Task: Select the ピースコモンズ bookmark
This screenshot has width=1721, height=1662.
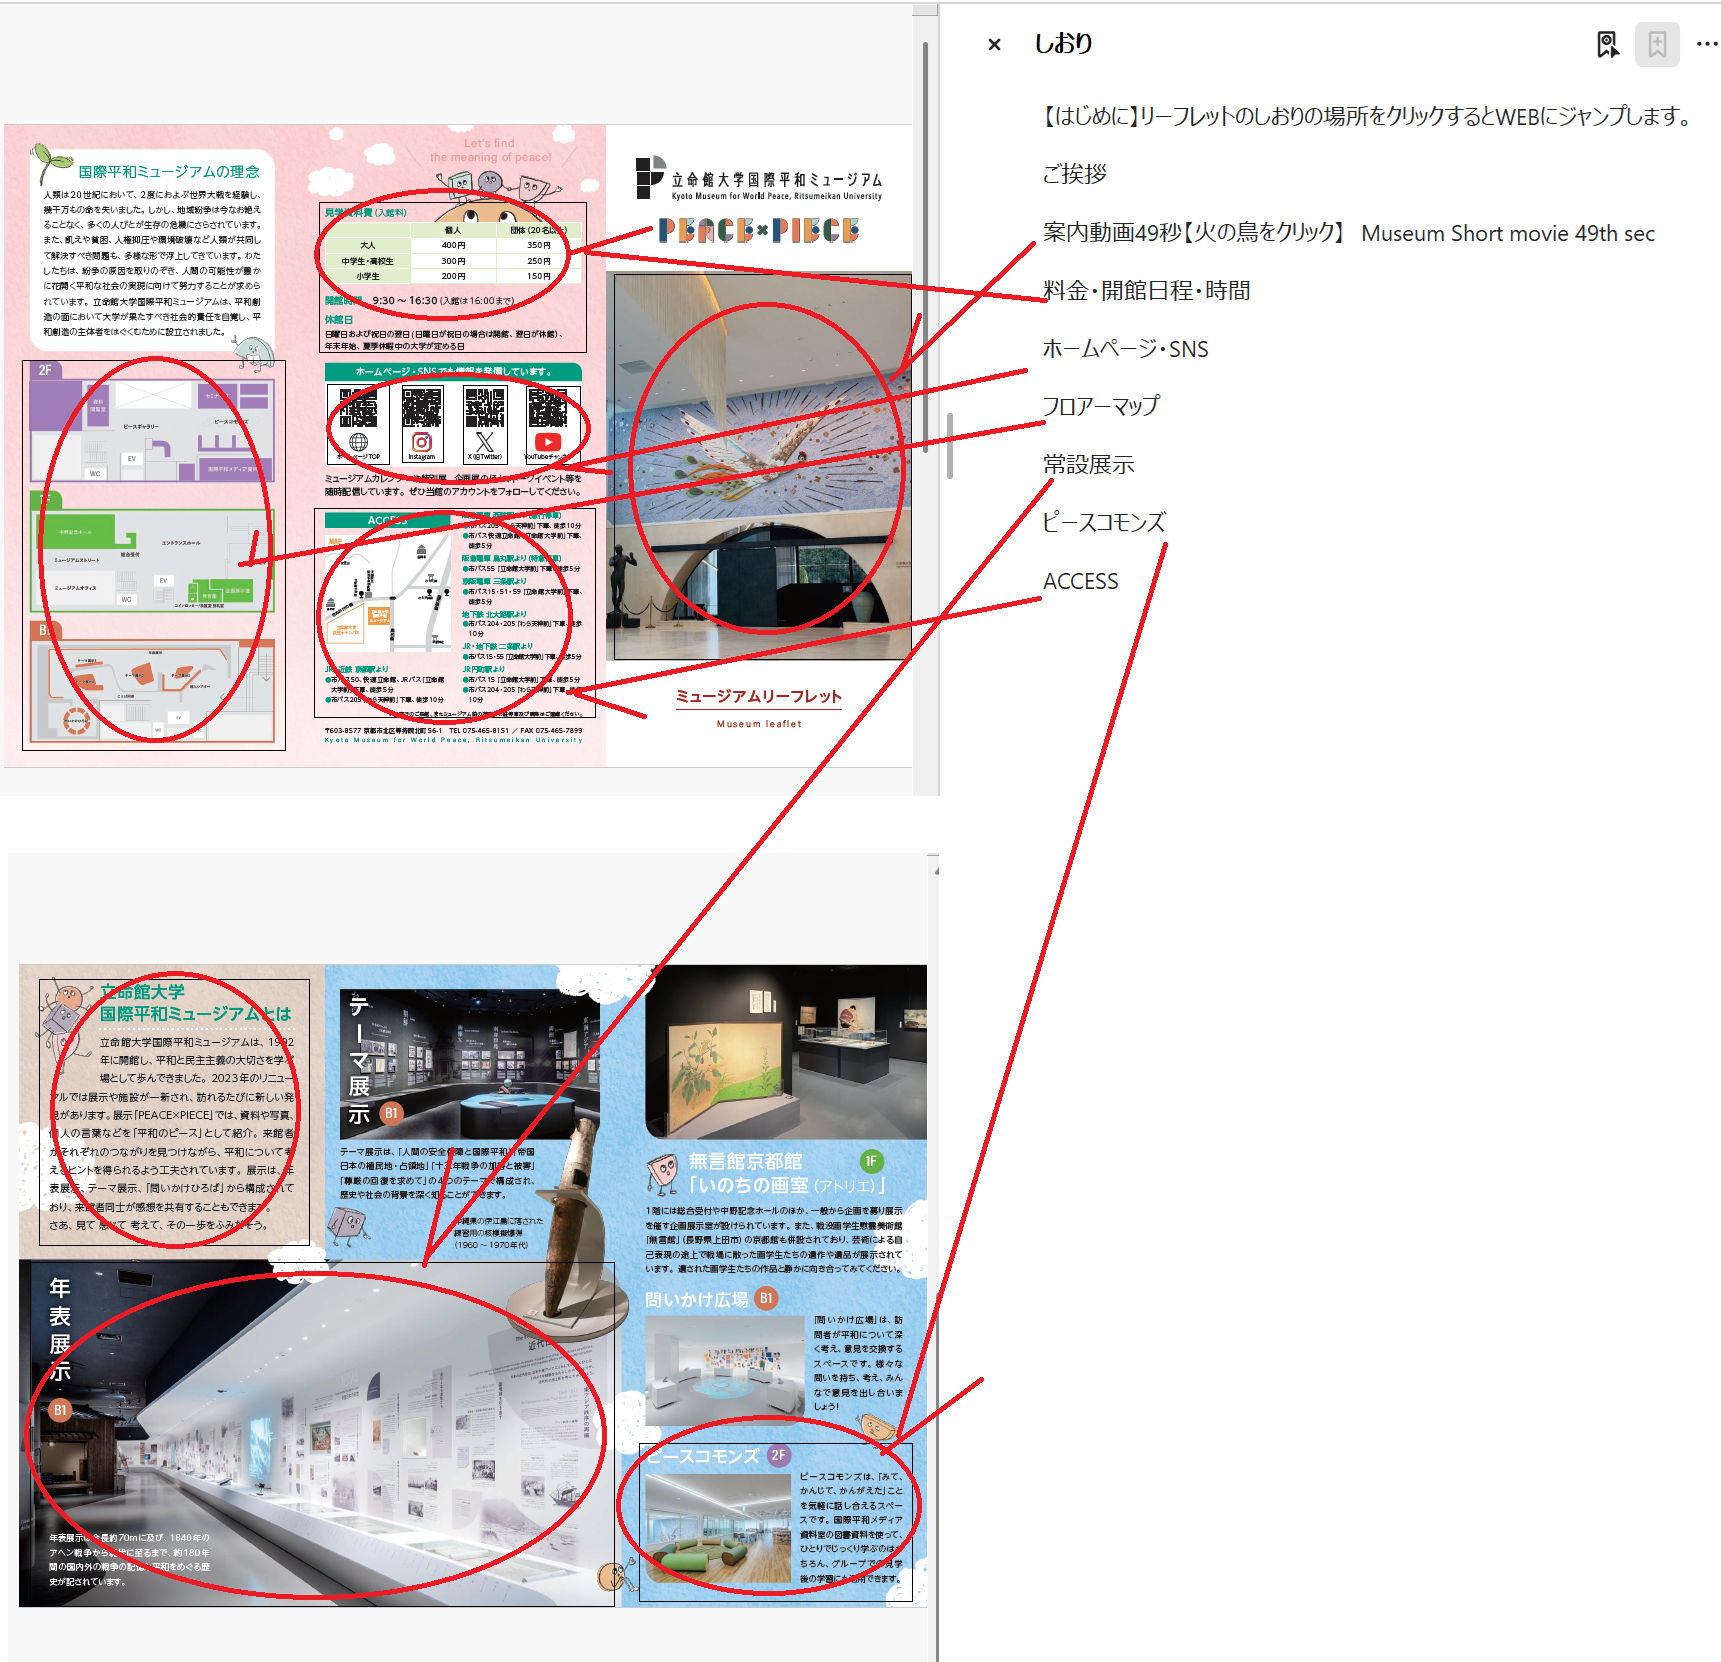Action: point(1103,523)
